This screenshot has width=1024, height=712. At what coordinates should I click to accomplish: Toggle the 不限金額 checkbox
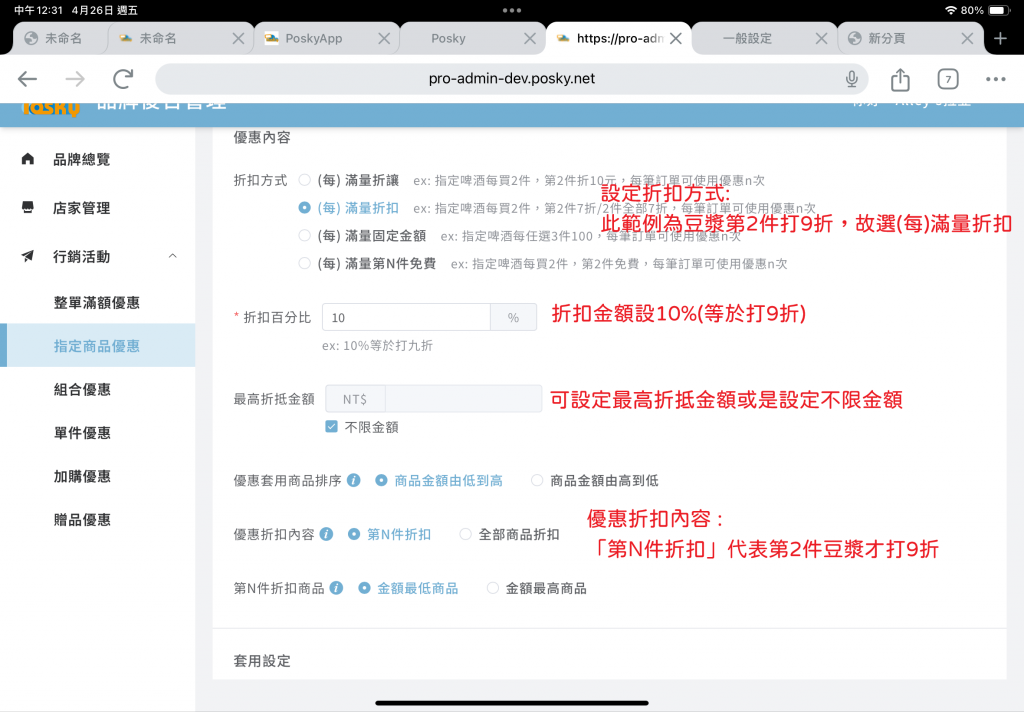[x=332, y=427]
